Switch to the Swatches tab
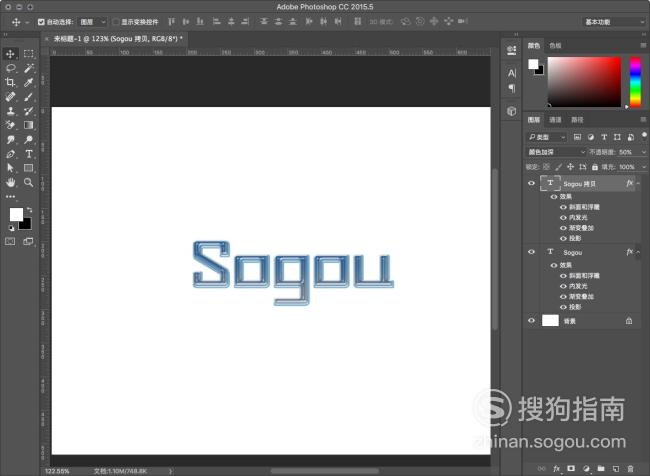This screenshot has width=650, height=476. click(555, 46)
